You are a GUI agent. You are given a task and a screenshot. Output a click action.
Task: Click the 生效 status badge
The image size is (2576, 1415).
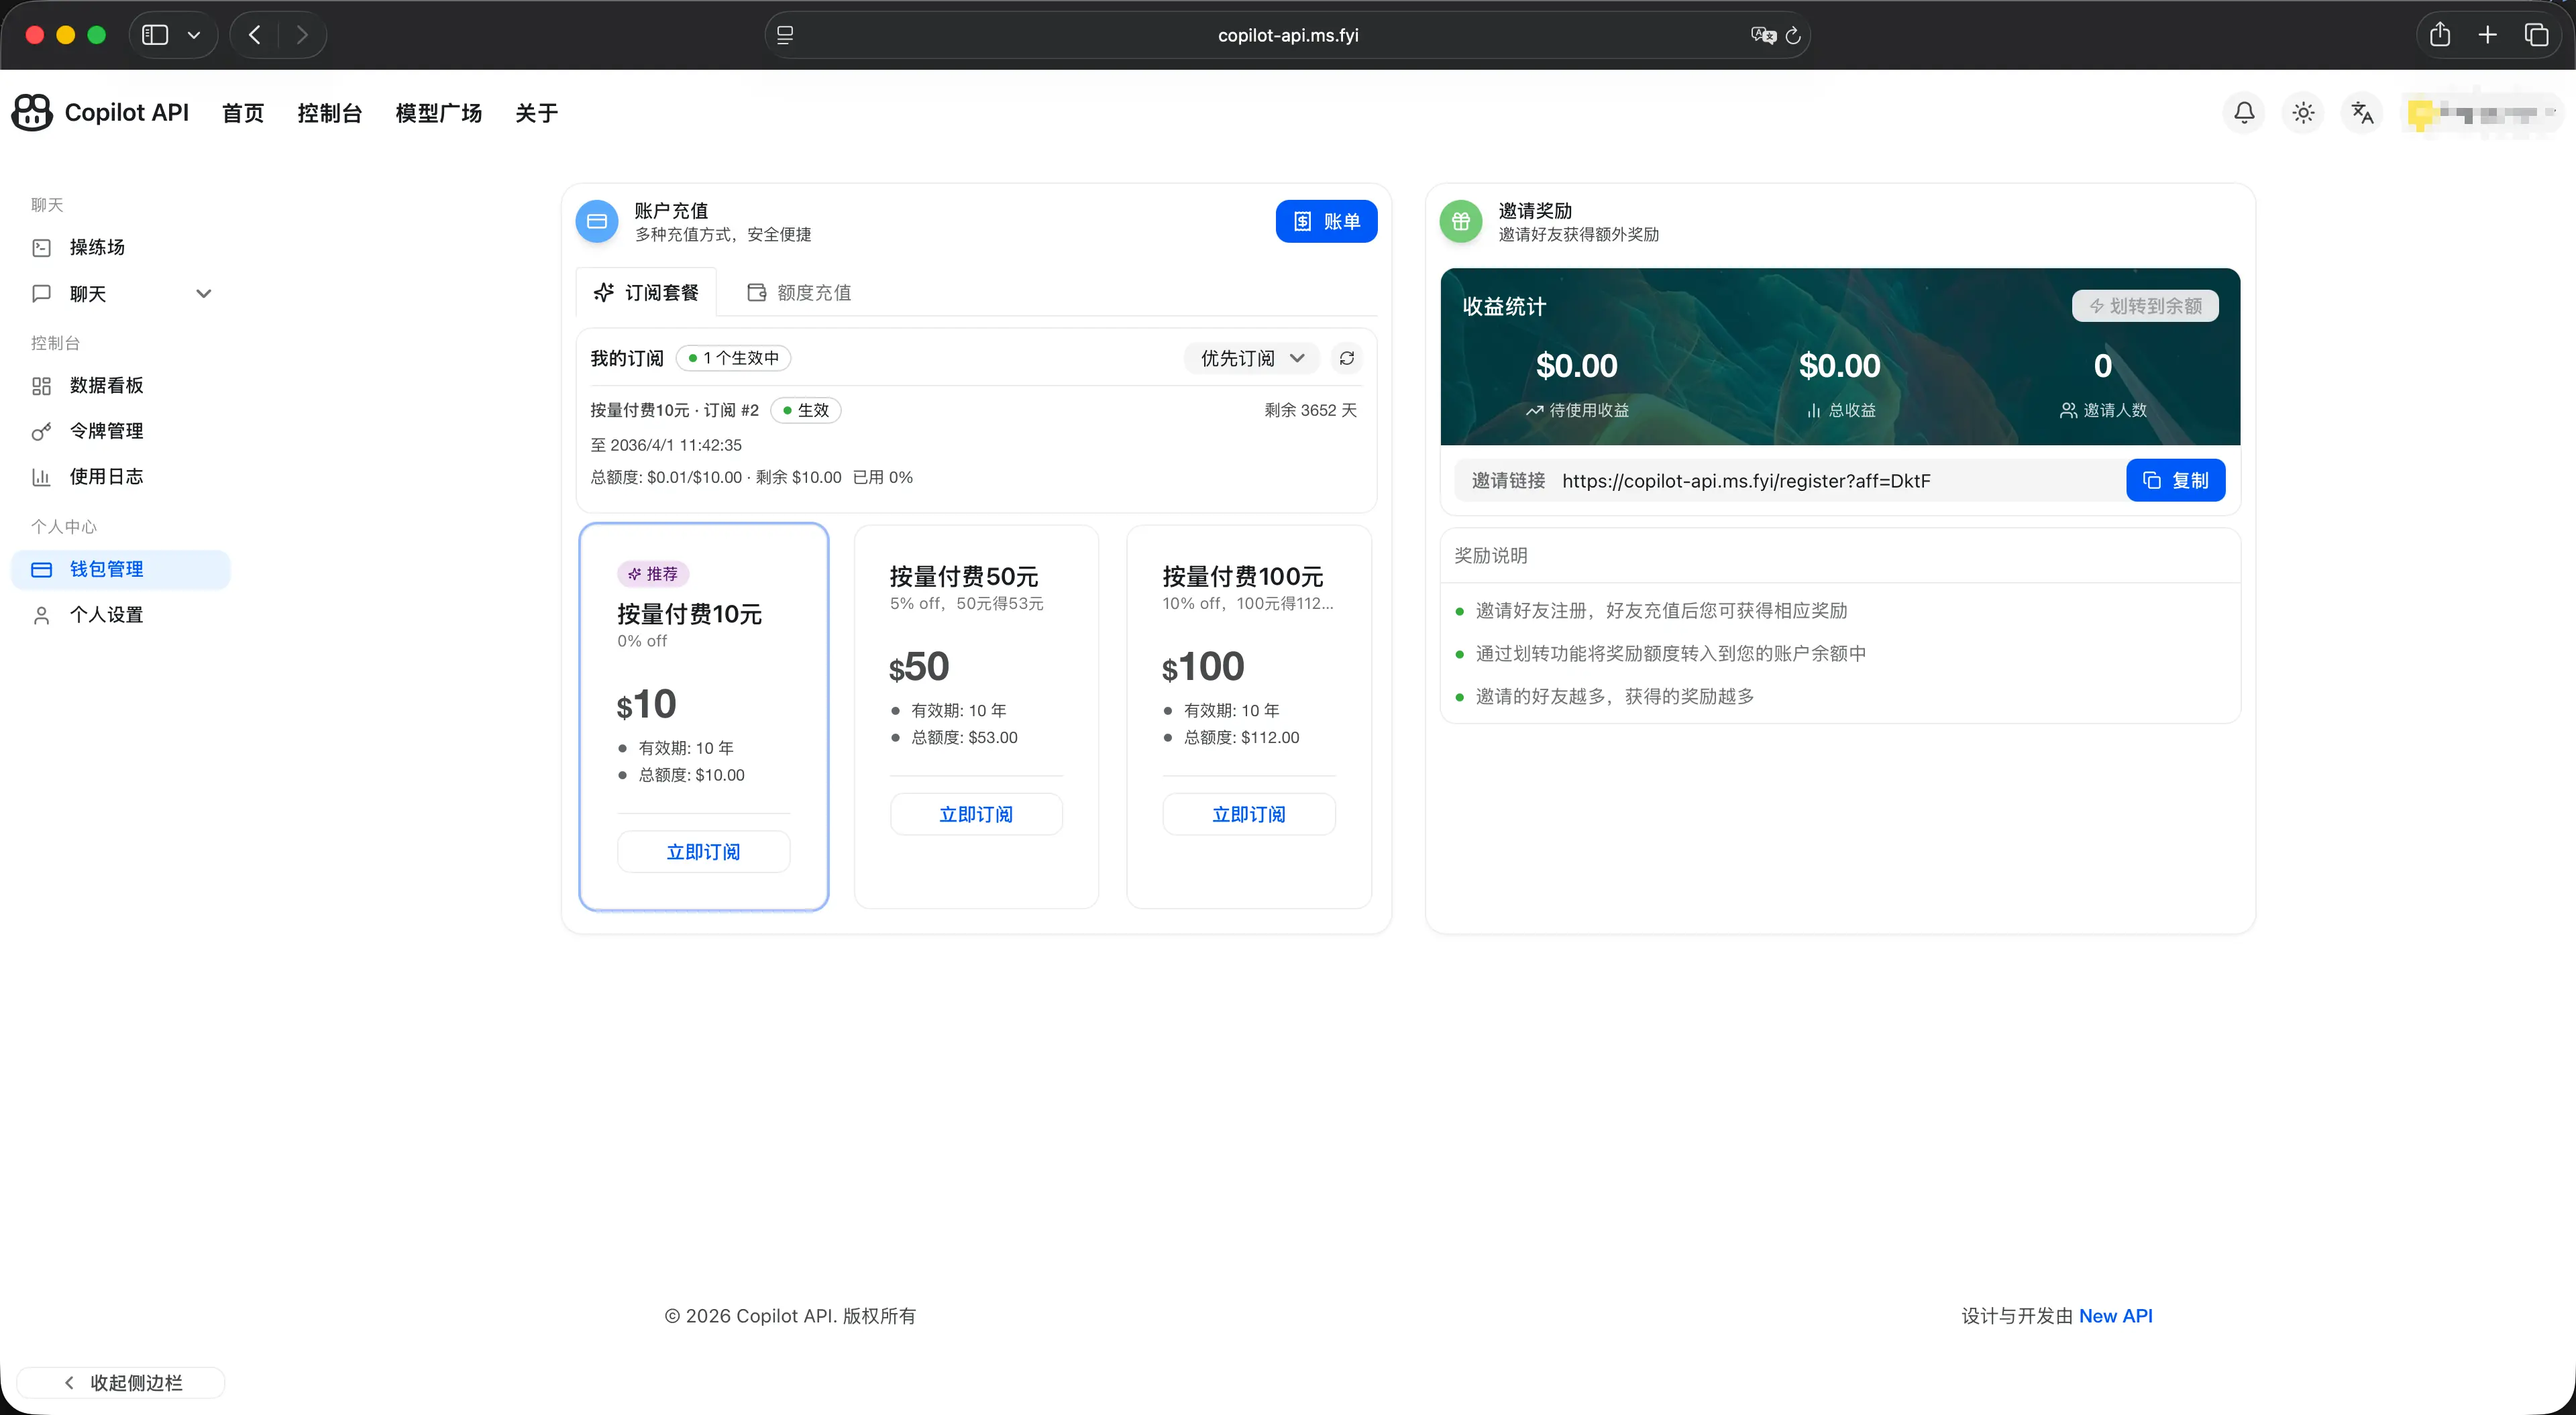[x=805, y=410]
